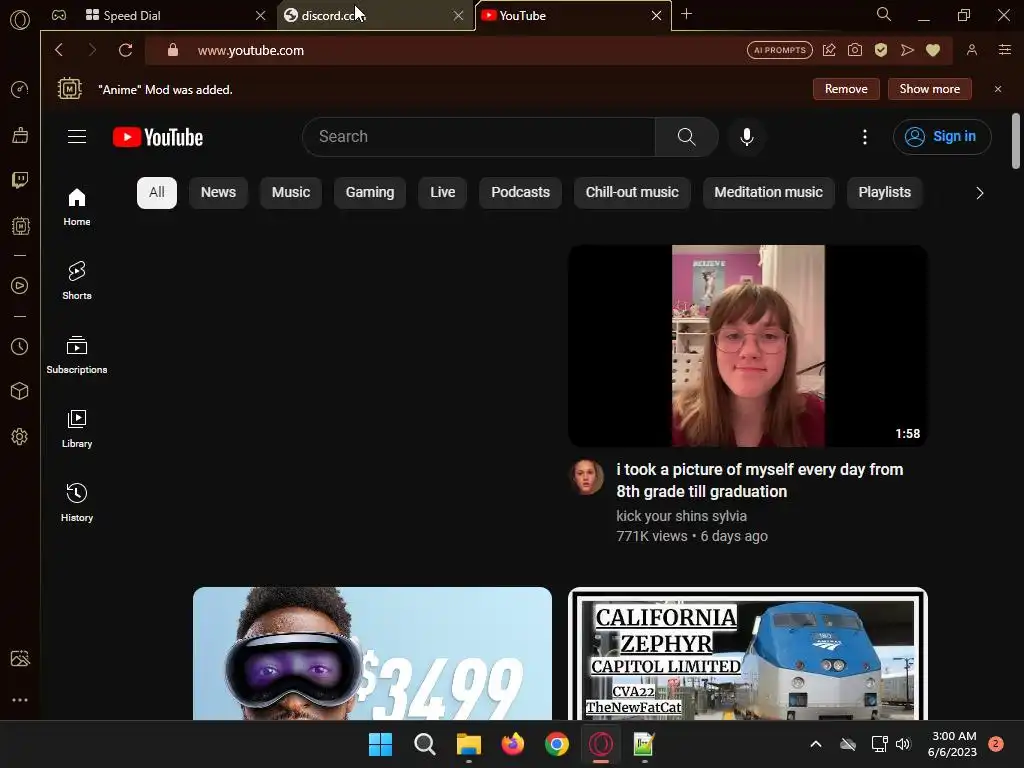
Task: Open Windows Start menu on taskbar
Action: point(380,744)
